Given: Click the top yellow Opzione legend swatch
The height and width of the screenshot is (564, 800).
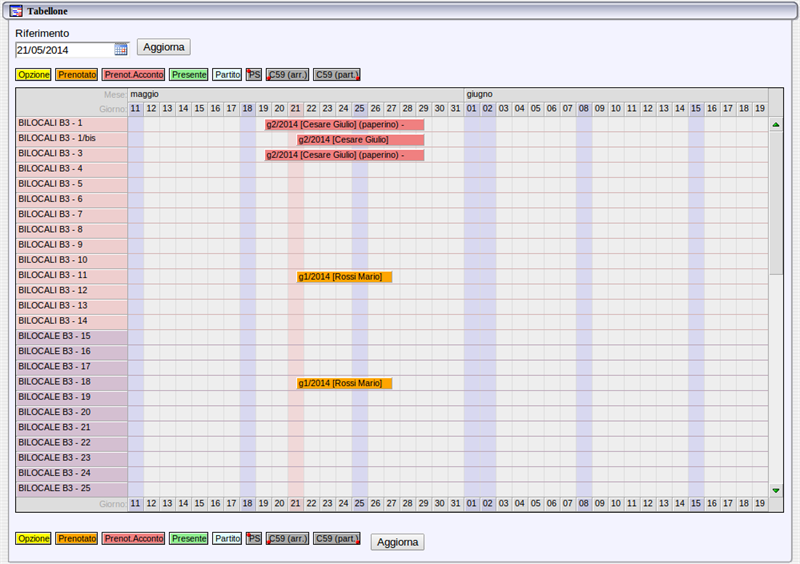Looking at the screenshot, I should tap(33, 74).
